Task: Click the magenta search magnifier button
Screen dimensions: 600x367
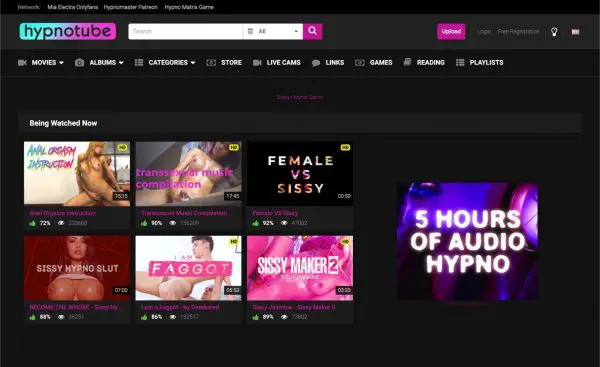Action: [x=313, y=31]
